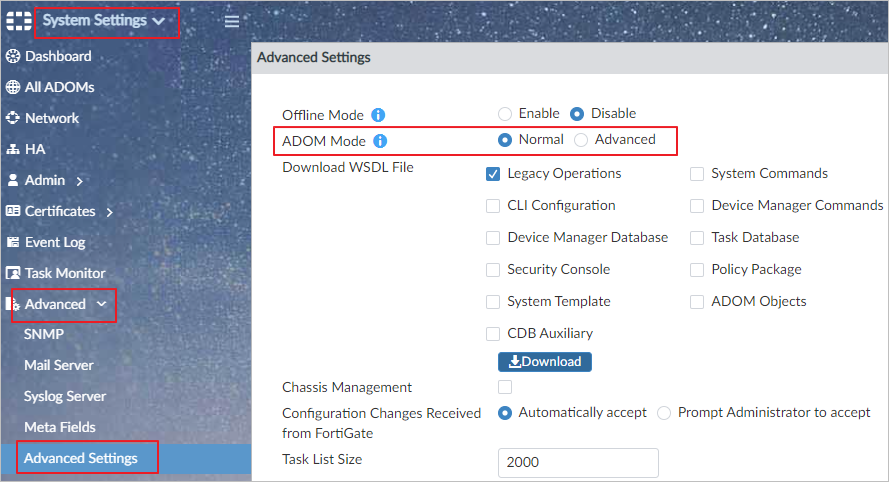Open the Event Log menu item
889x482 pixels.
point(55,242)
